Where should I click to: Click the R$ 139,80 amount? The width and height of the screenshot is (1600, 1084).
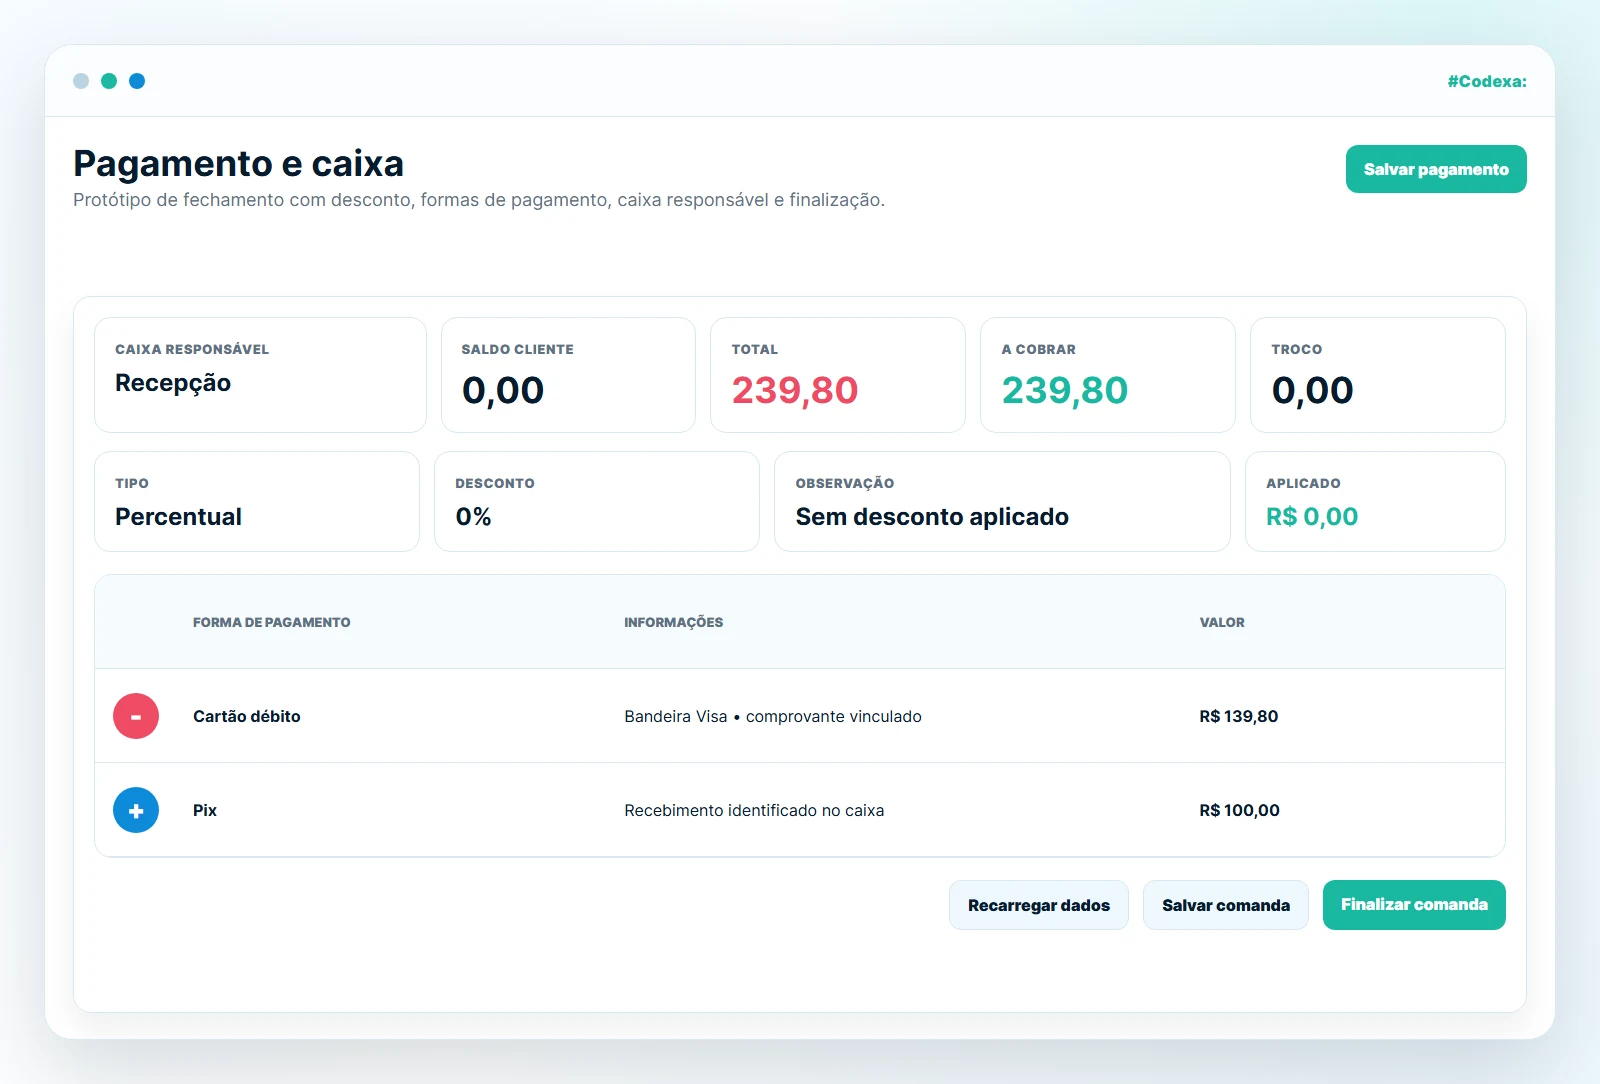tap(1239, 716)
